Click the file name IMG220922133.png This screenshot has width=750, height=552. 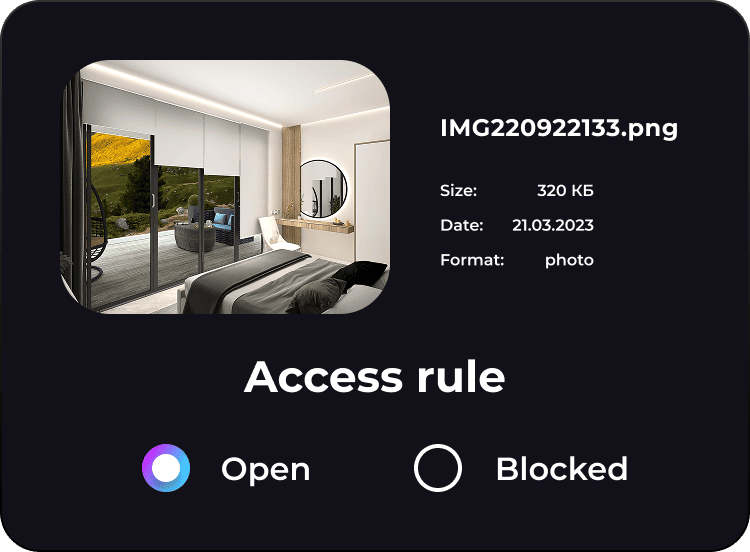pyautogui.click(x=559, y=128)
